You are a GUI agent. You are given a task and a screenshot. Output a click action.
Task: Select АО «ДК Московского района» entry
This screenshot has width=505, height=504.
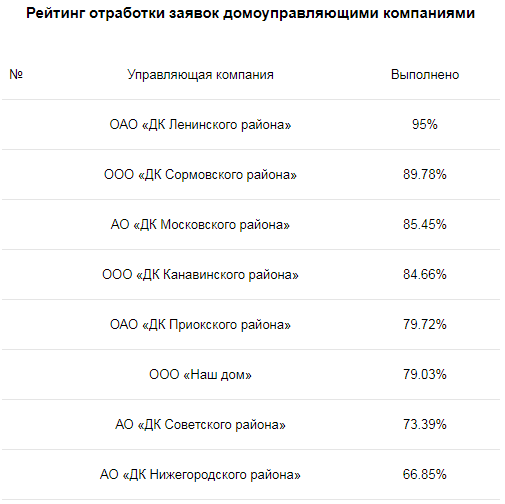tap(200, 225)
